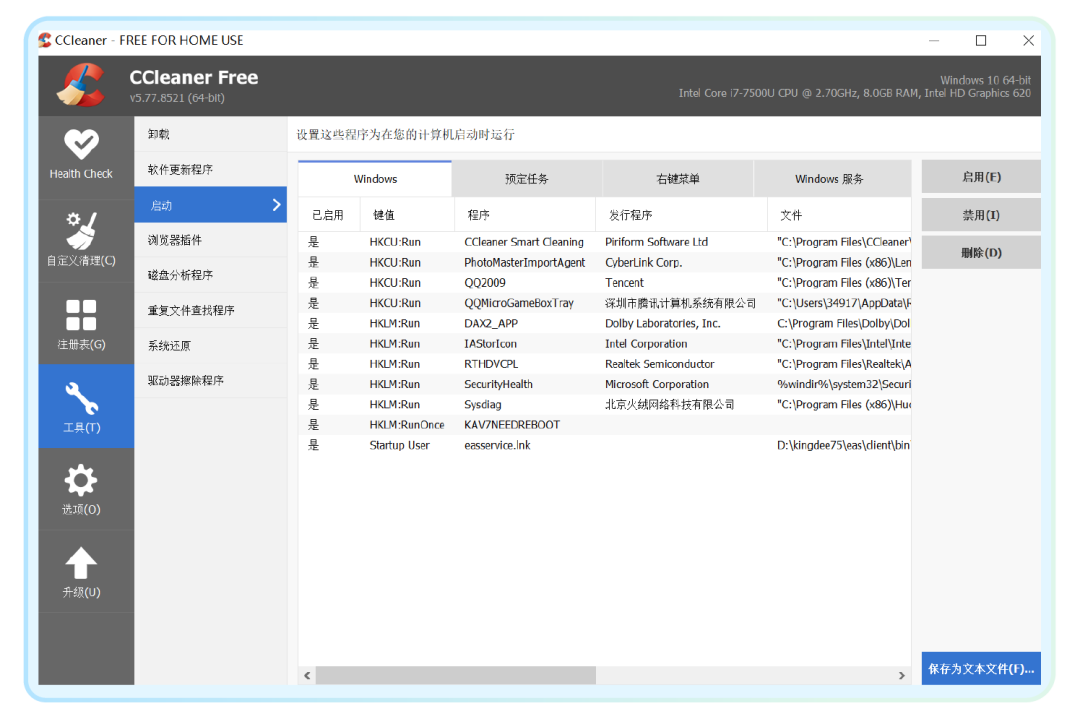1080x719 pixels.
Task: Select the Sysdiag row
Action: pos(605,404)
